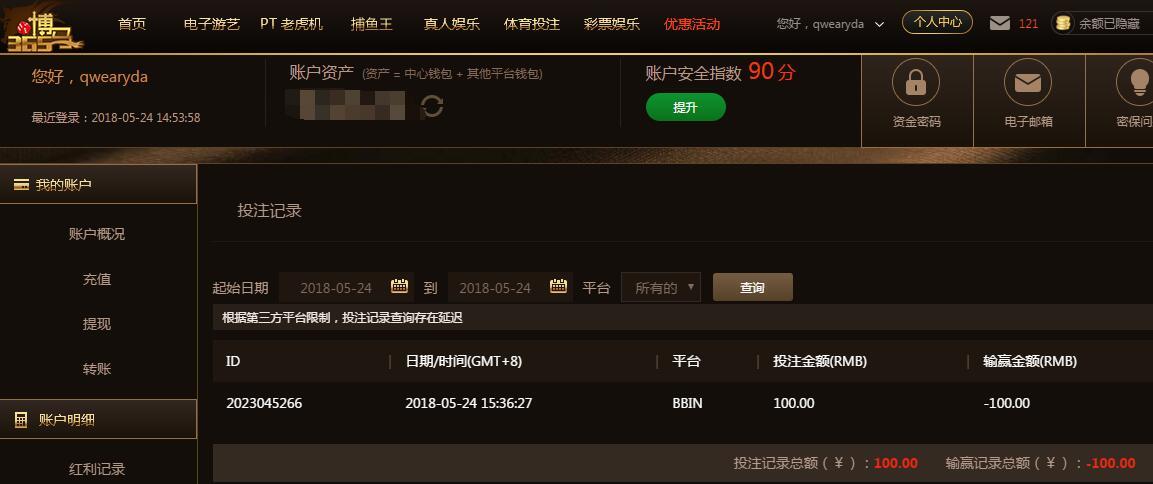This screenshot has height=484, width=1153.
Task: Expand the qwearyda user dropdown arrow
Action: (879, 24)
